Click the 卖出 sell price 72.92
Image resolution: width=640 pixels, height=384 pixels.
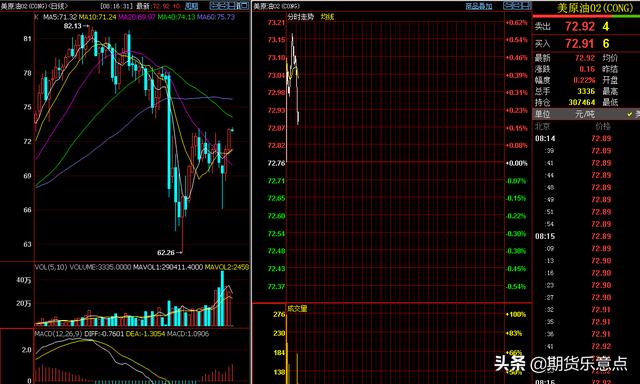(580, 27)
